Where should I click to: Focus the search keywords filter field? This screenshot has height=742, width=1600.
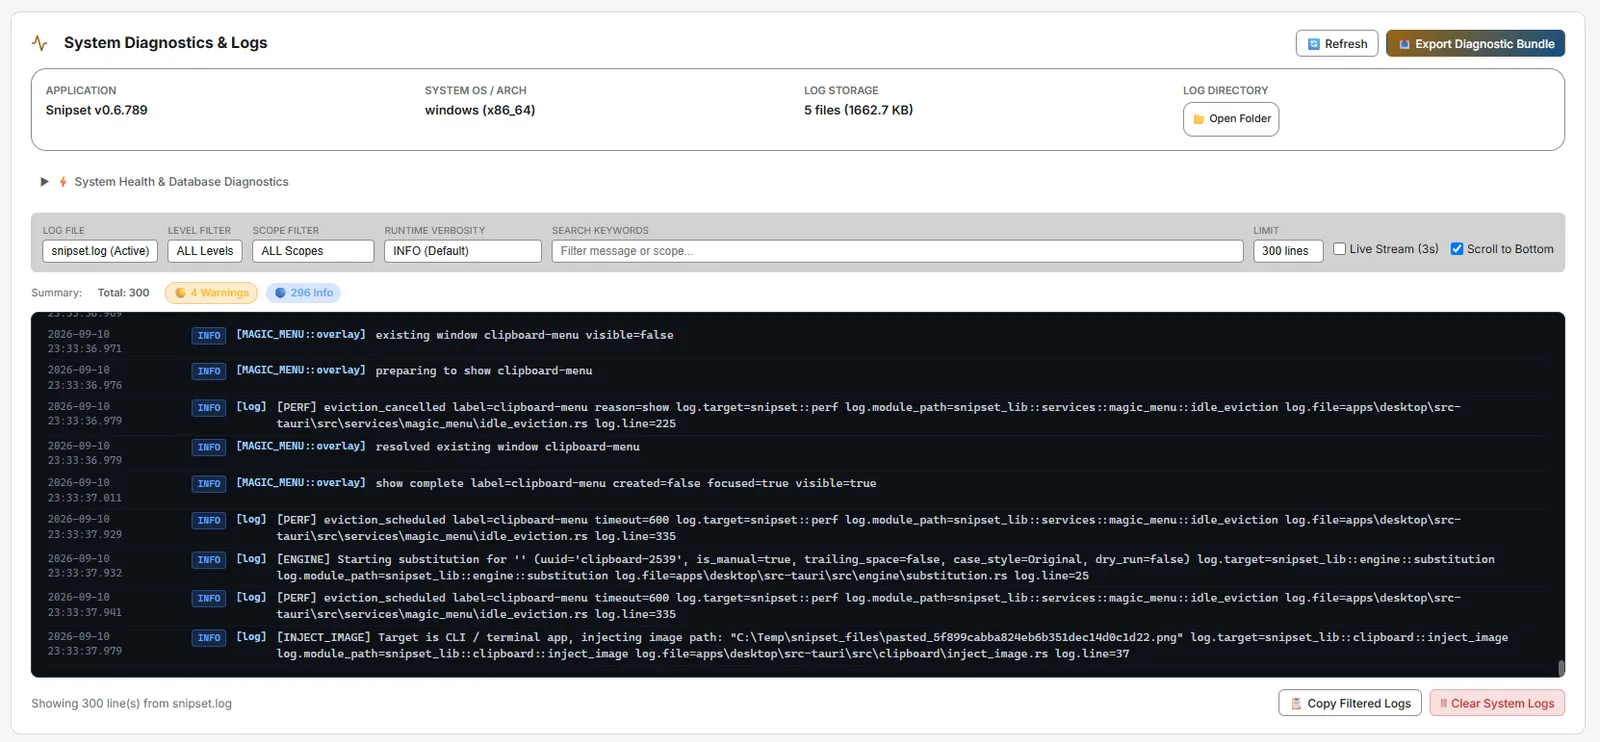coord(897,251)
